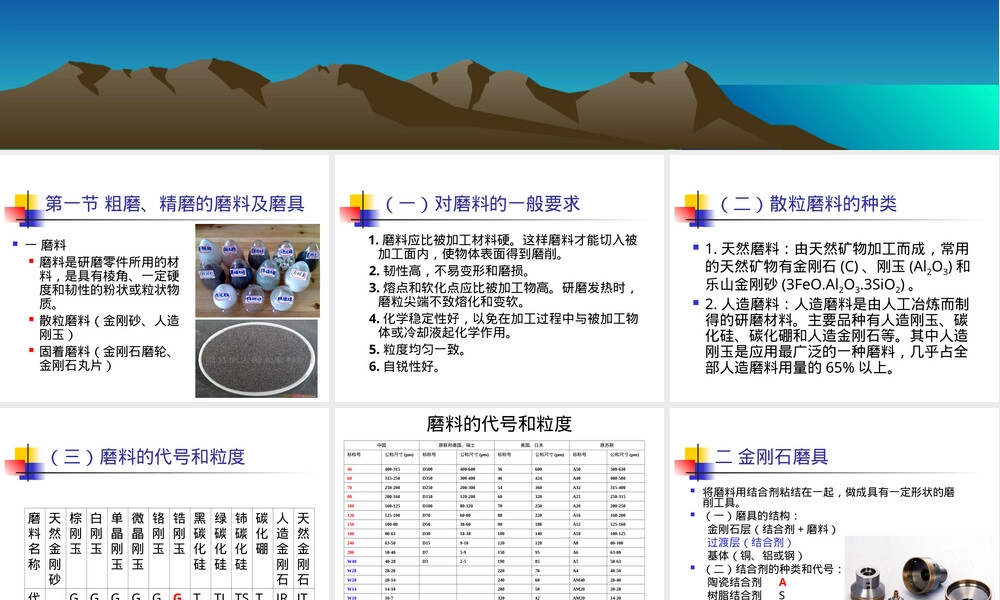Open the mountain landscape title slide
Image resolution: width=1000 pixels, height=600 pixels.
500,75
